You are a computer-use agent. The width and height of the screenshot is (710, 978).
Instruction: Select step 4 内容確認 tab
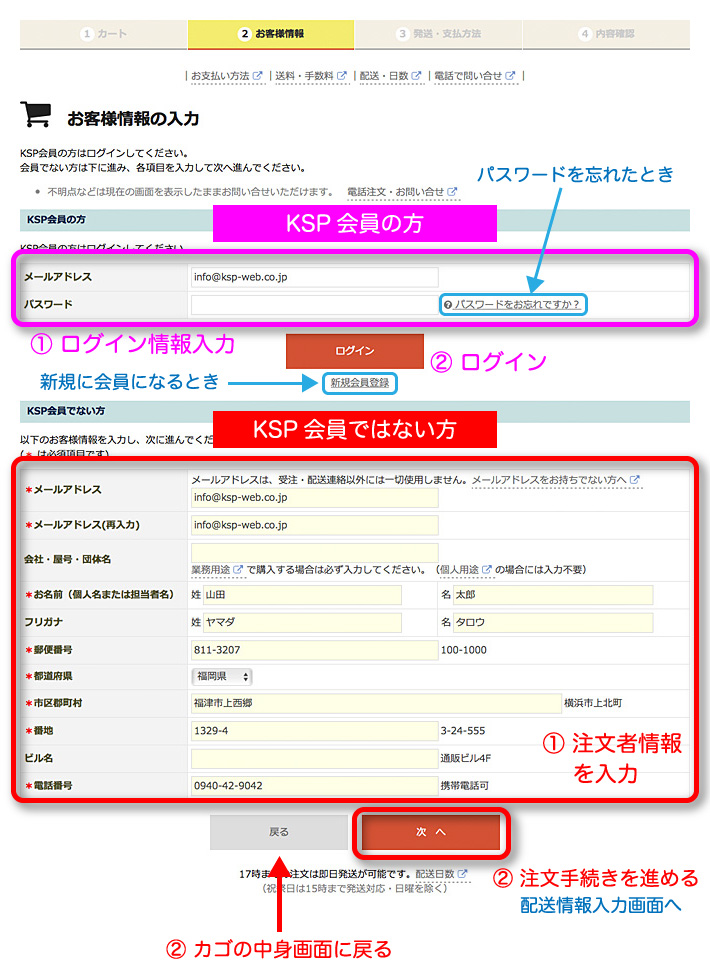[606, 34]
